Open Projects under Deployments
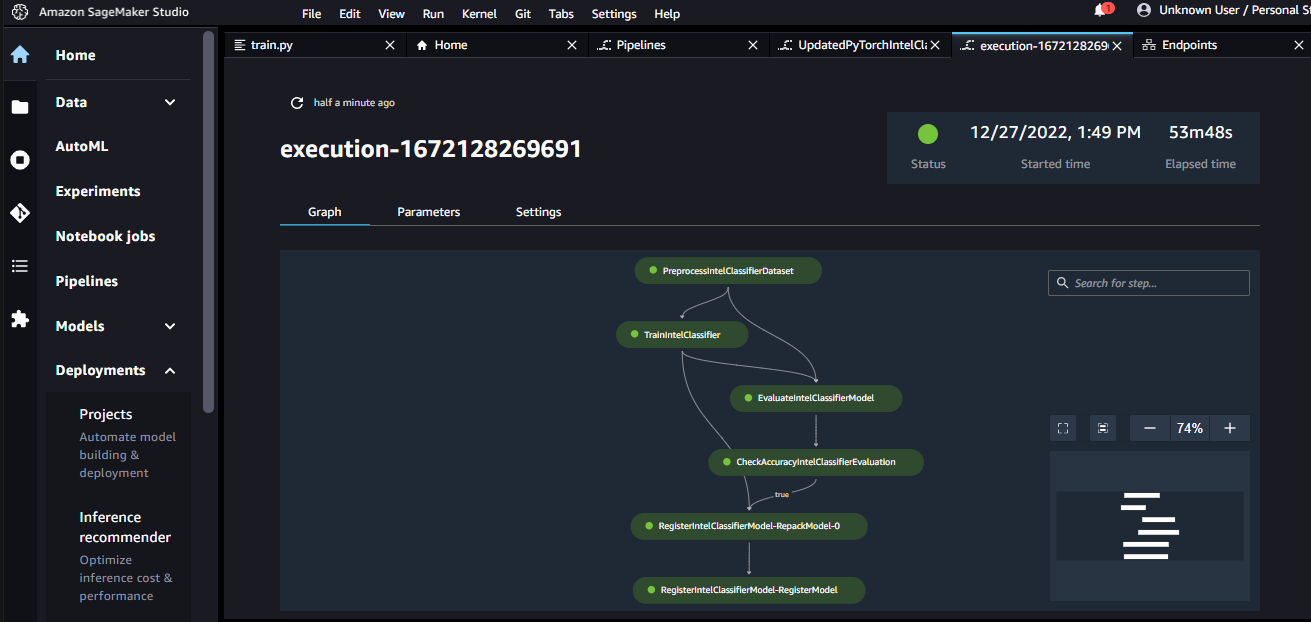Screen dimensions: 1311x622 [x=106, y=414]
